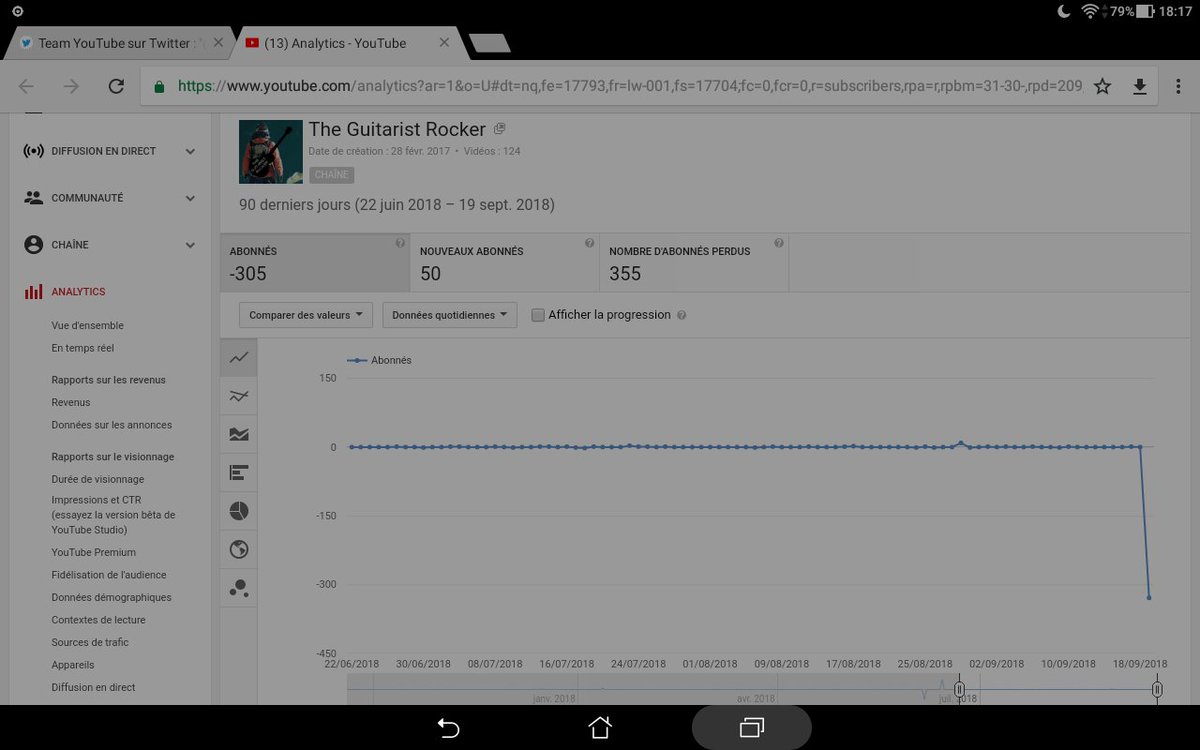Click the Analytics bar chart sidebar icon
This screenshot has width=1200, height=750.
point(34,292)
